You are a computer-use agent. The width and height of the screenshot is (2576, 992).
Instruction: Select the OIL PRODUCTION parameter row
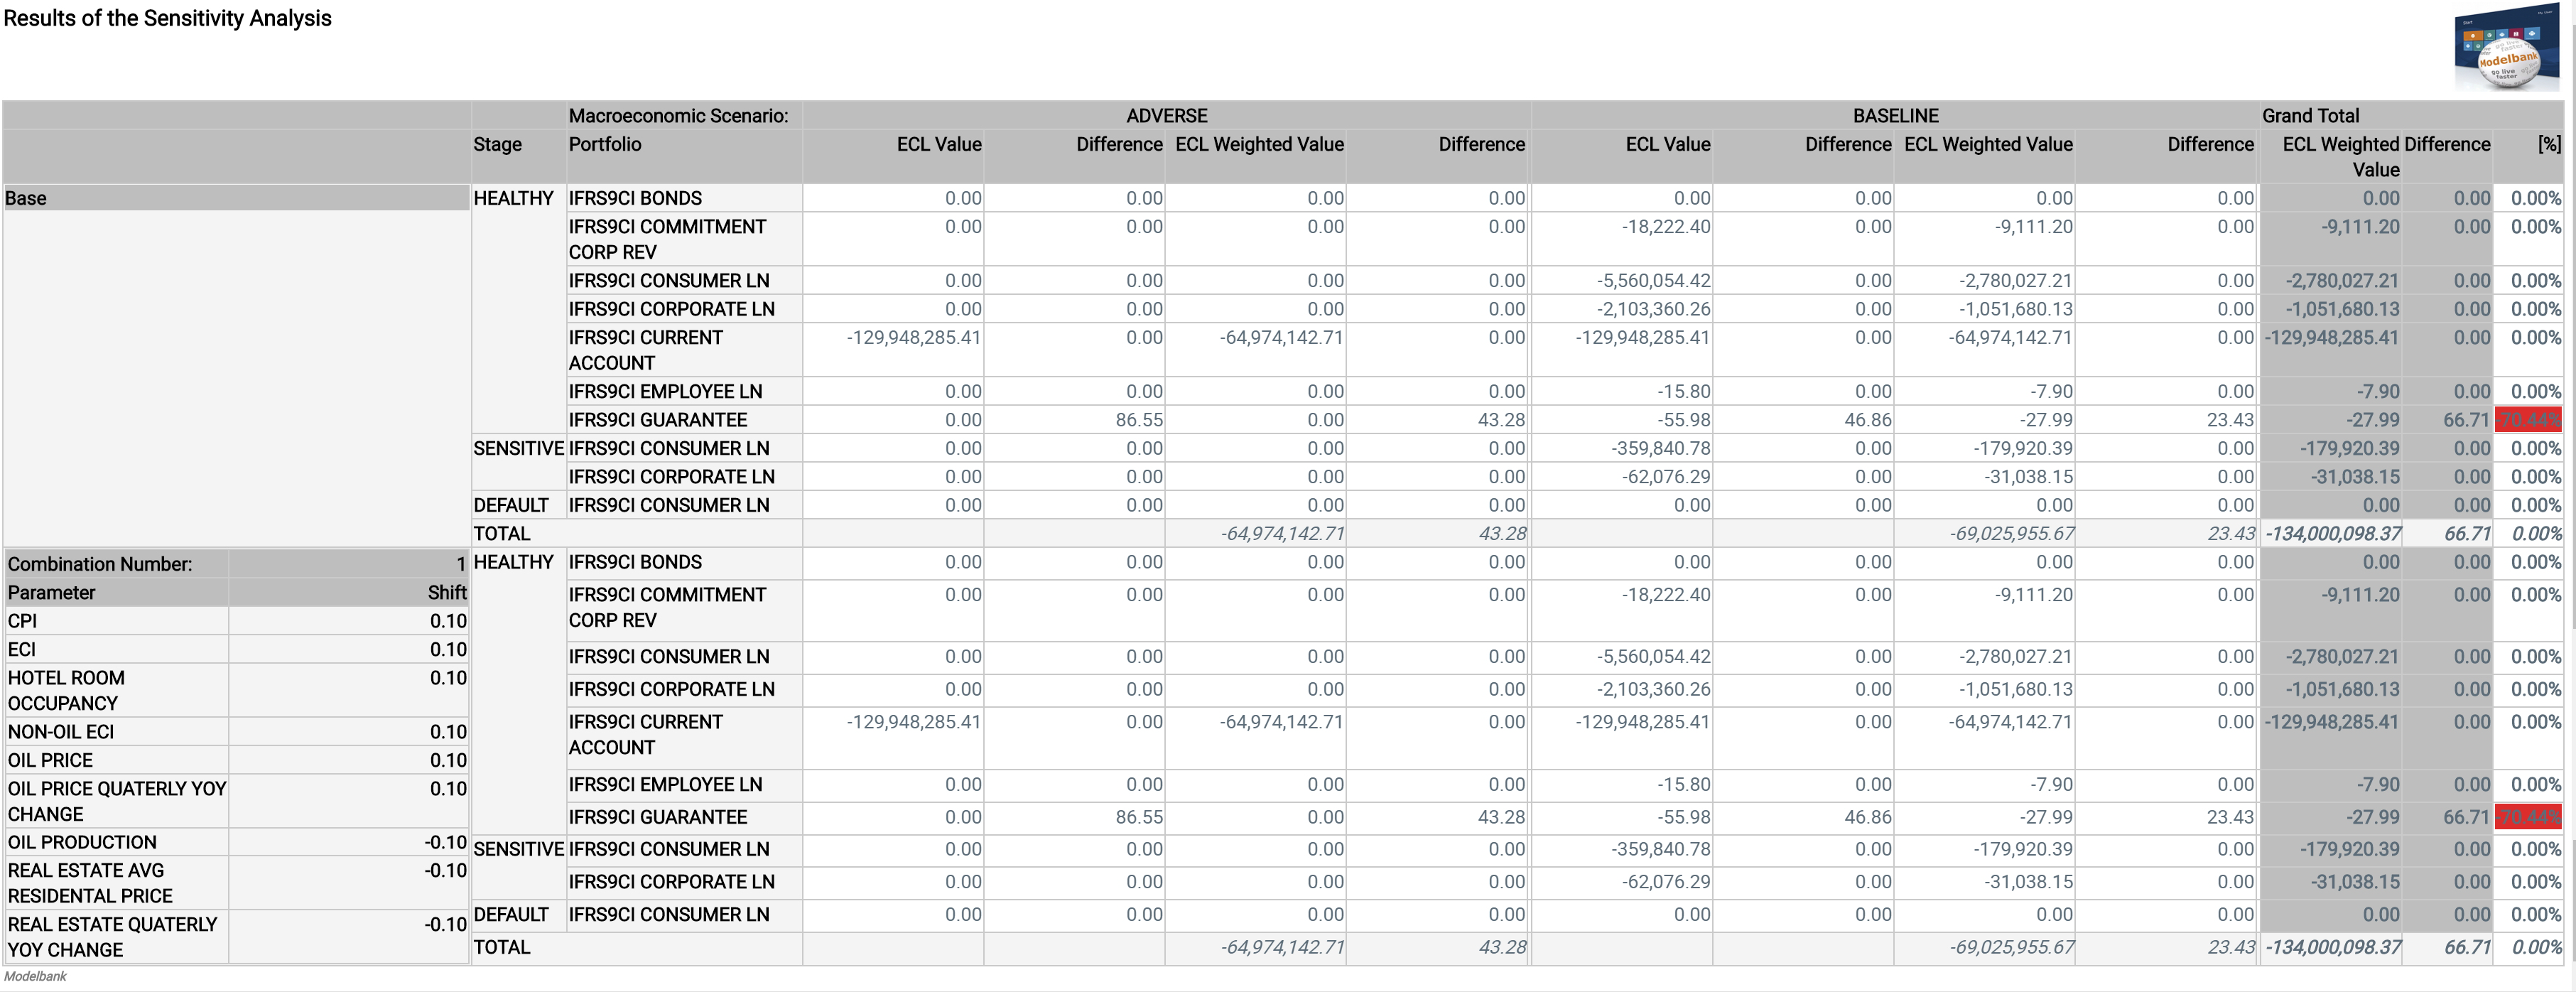(x=82, y=842)
